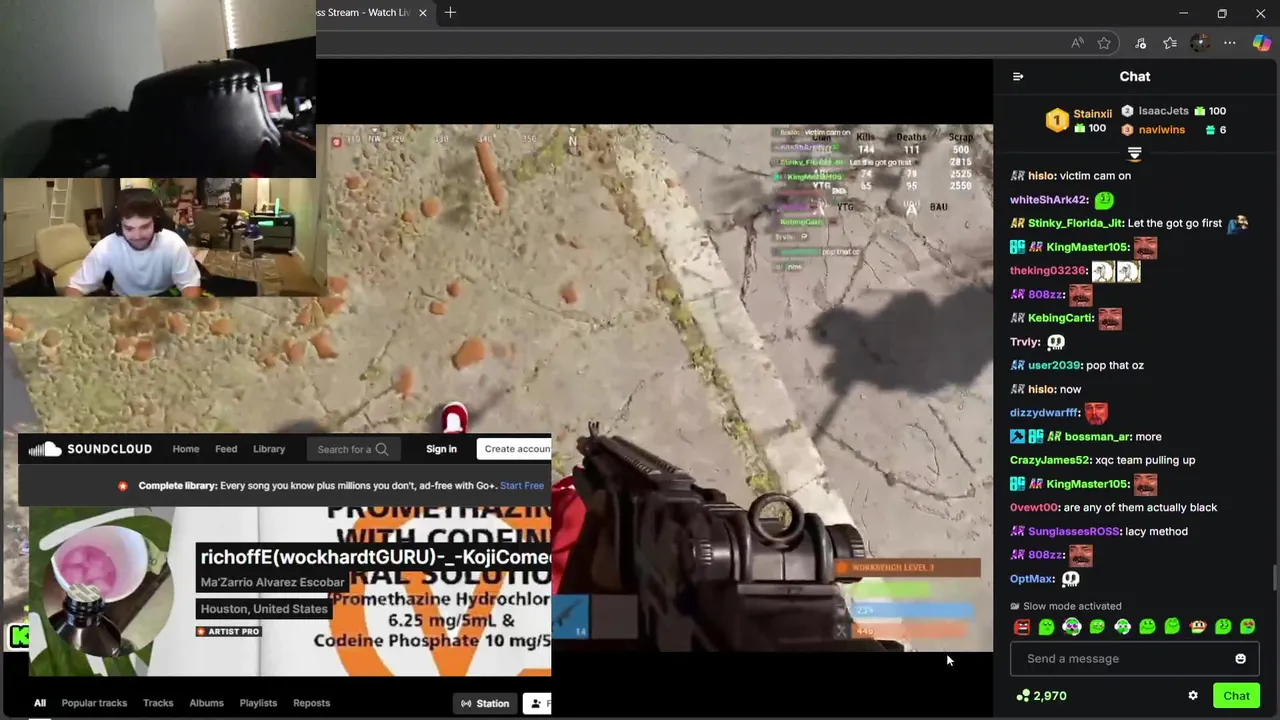Open SoundCloud Home tab
This screenshot has height=720, width=1280.
click(186, 449)
